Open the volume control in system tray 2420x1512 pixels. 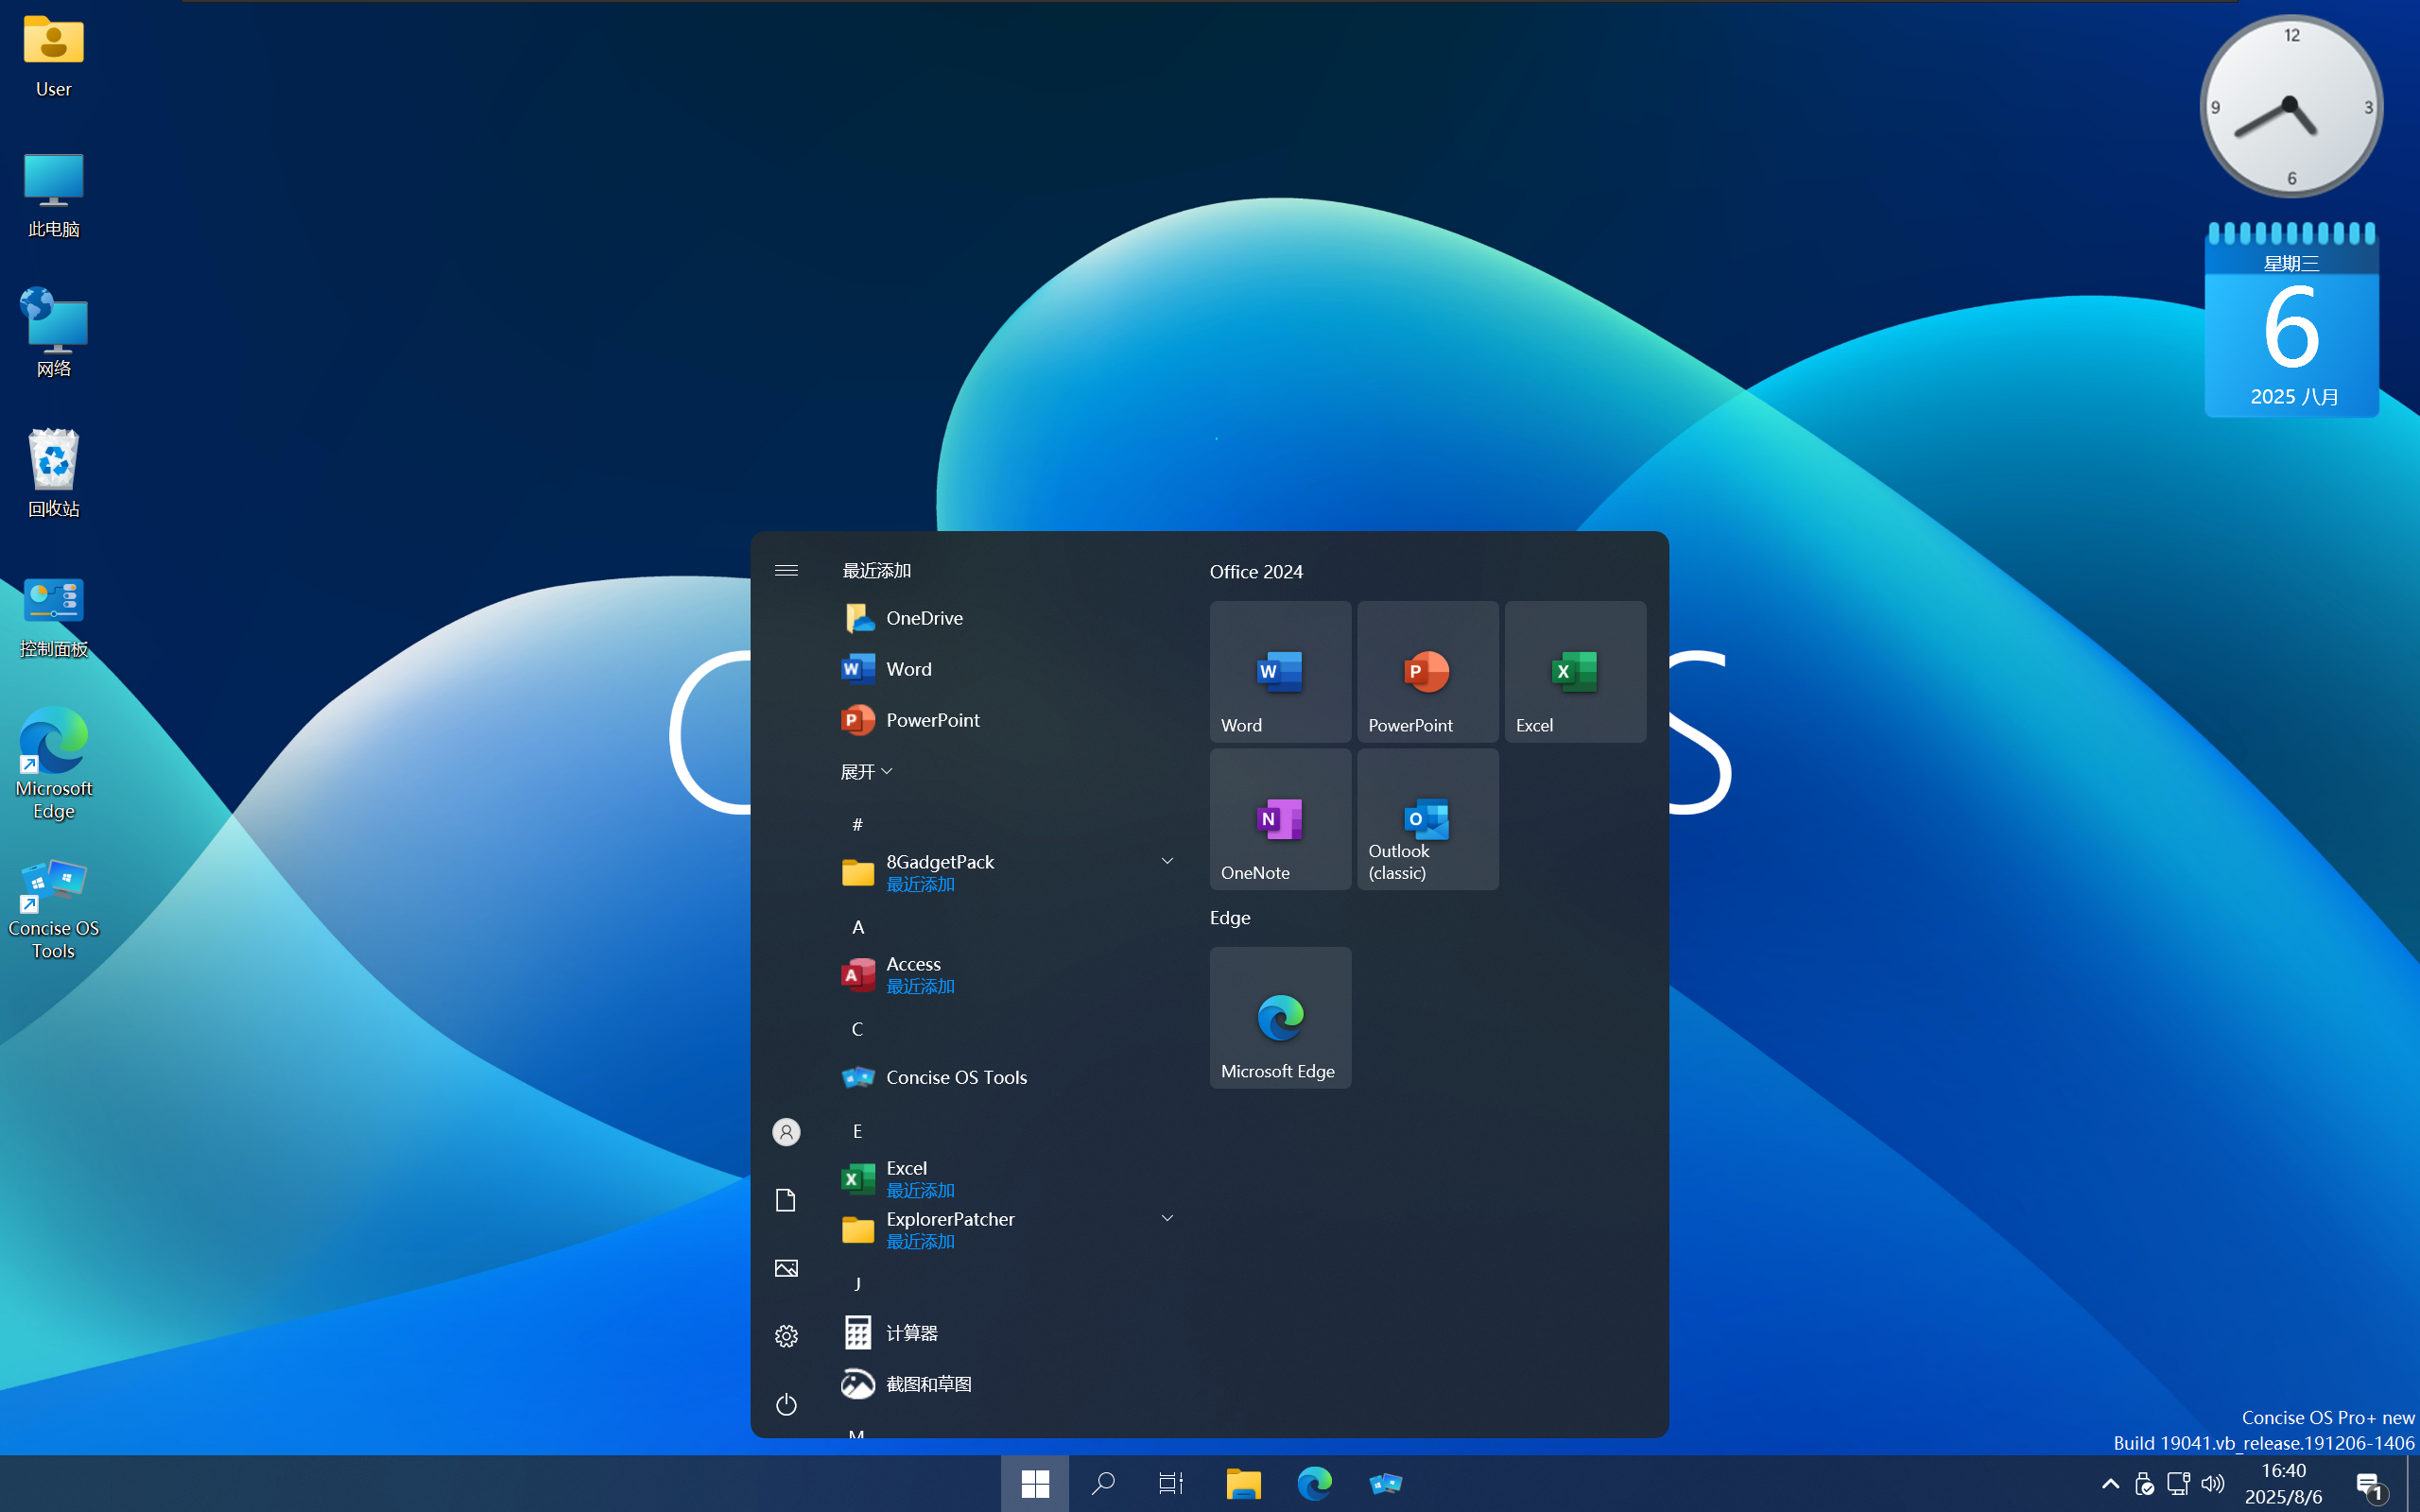point(2213,1483)
